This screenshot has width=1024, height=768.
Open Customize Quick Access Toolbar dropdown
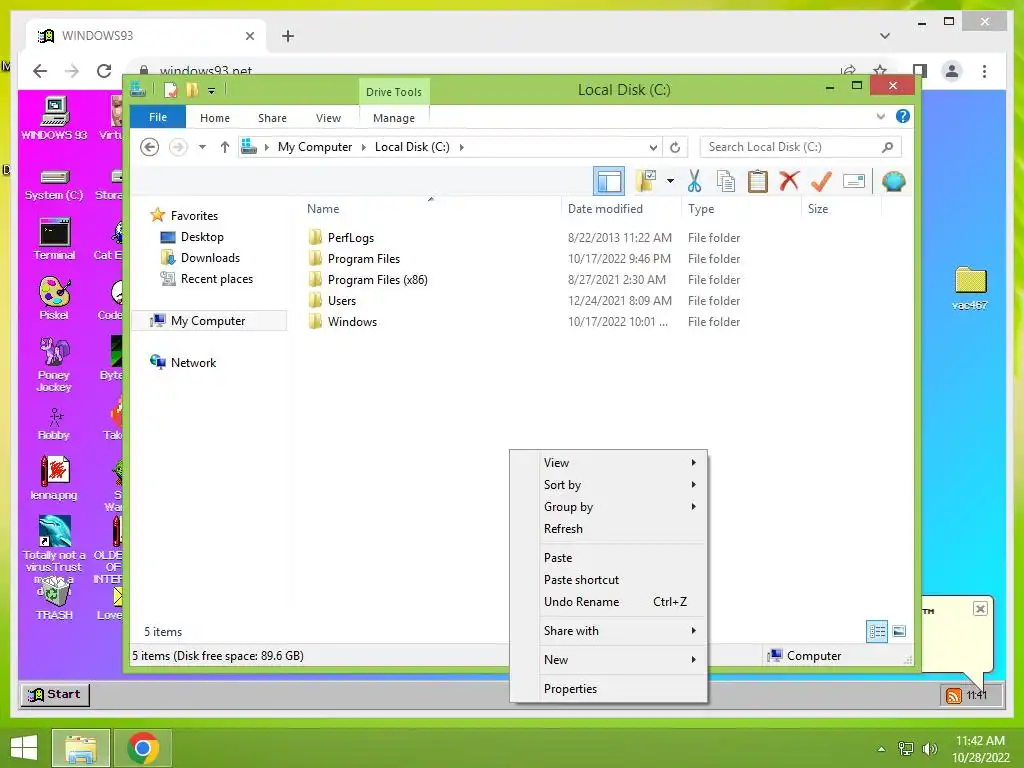tap(212, 91)
